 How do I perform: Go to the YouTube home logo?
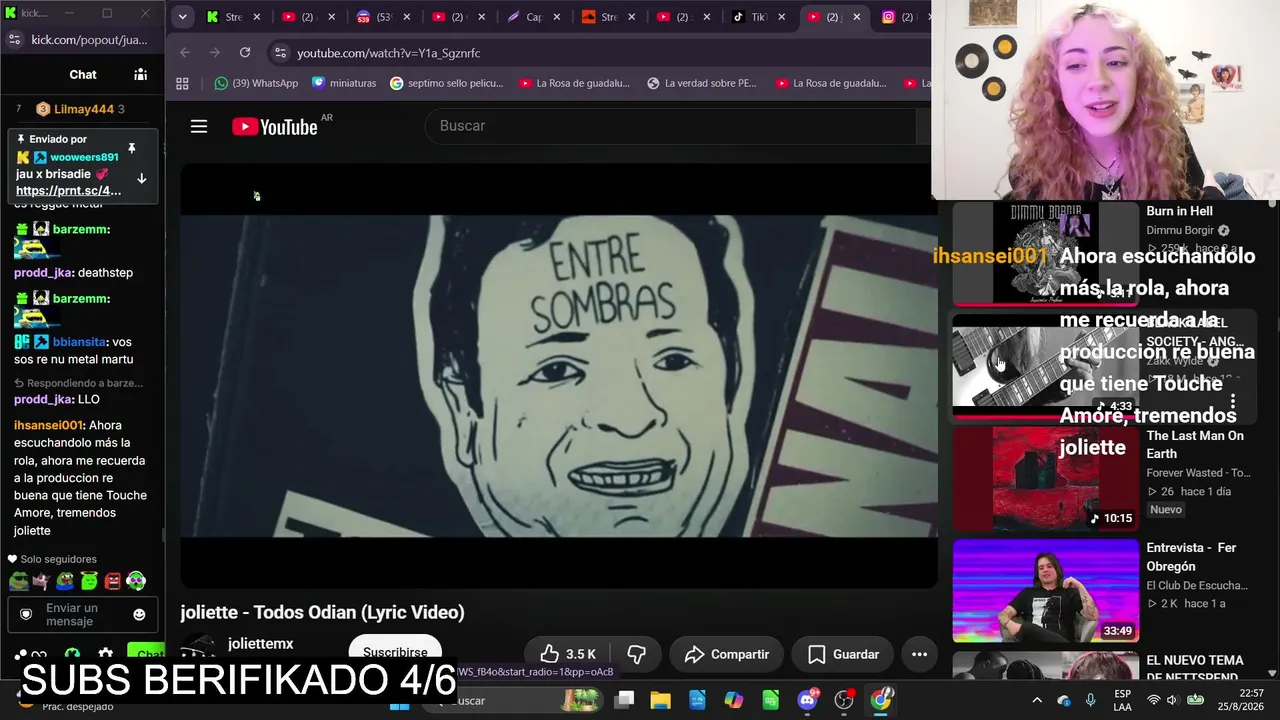[274, 126]
